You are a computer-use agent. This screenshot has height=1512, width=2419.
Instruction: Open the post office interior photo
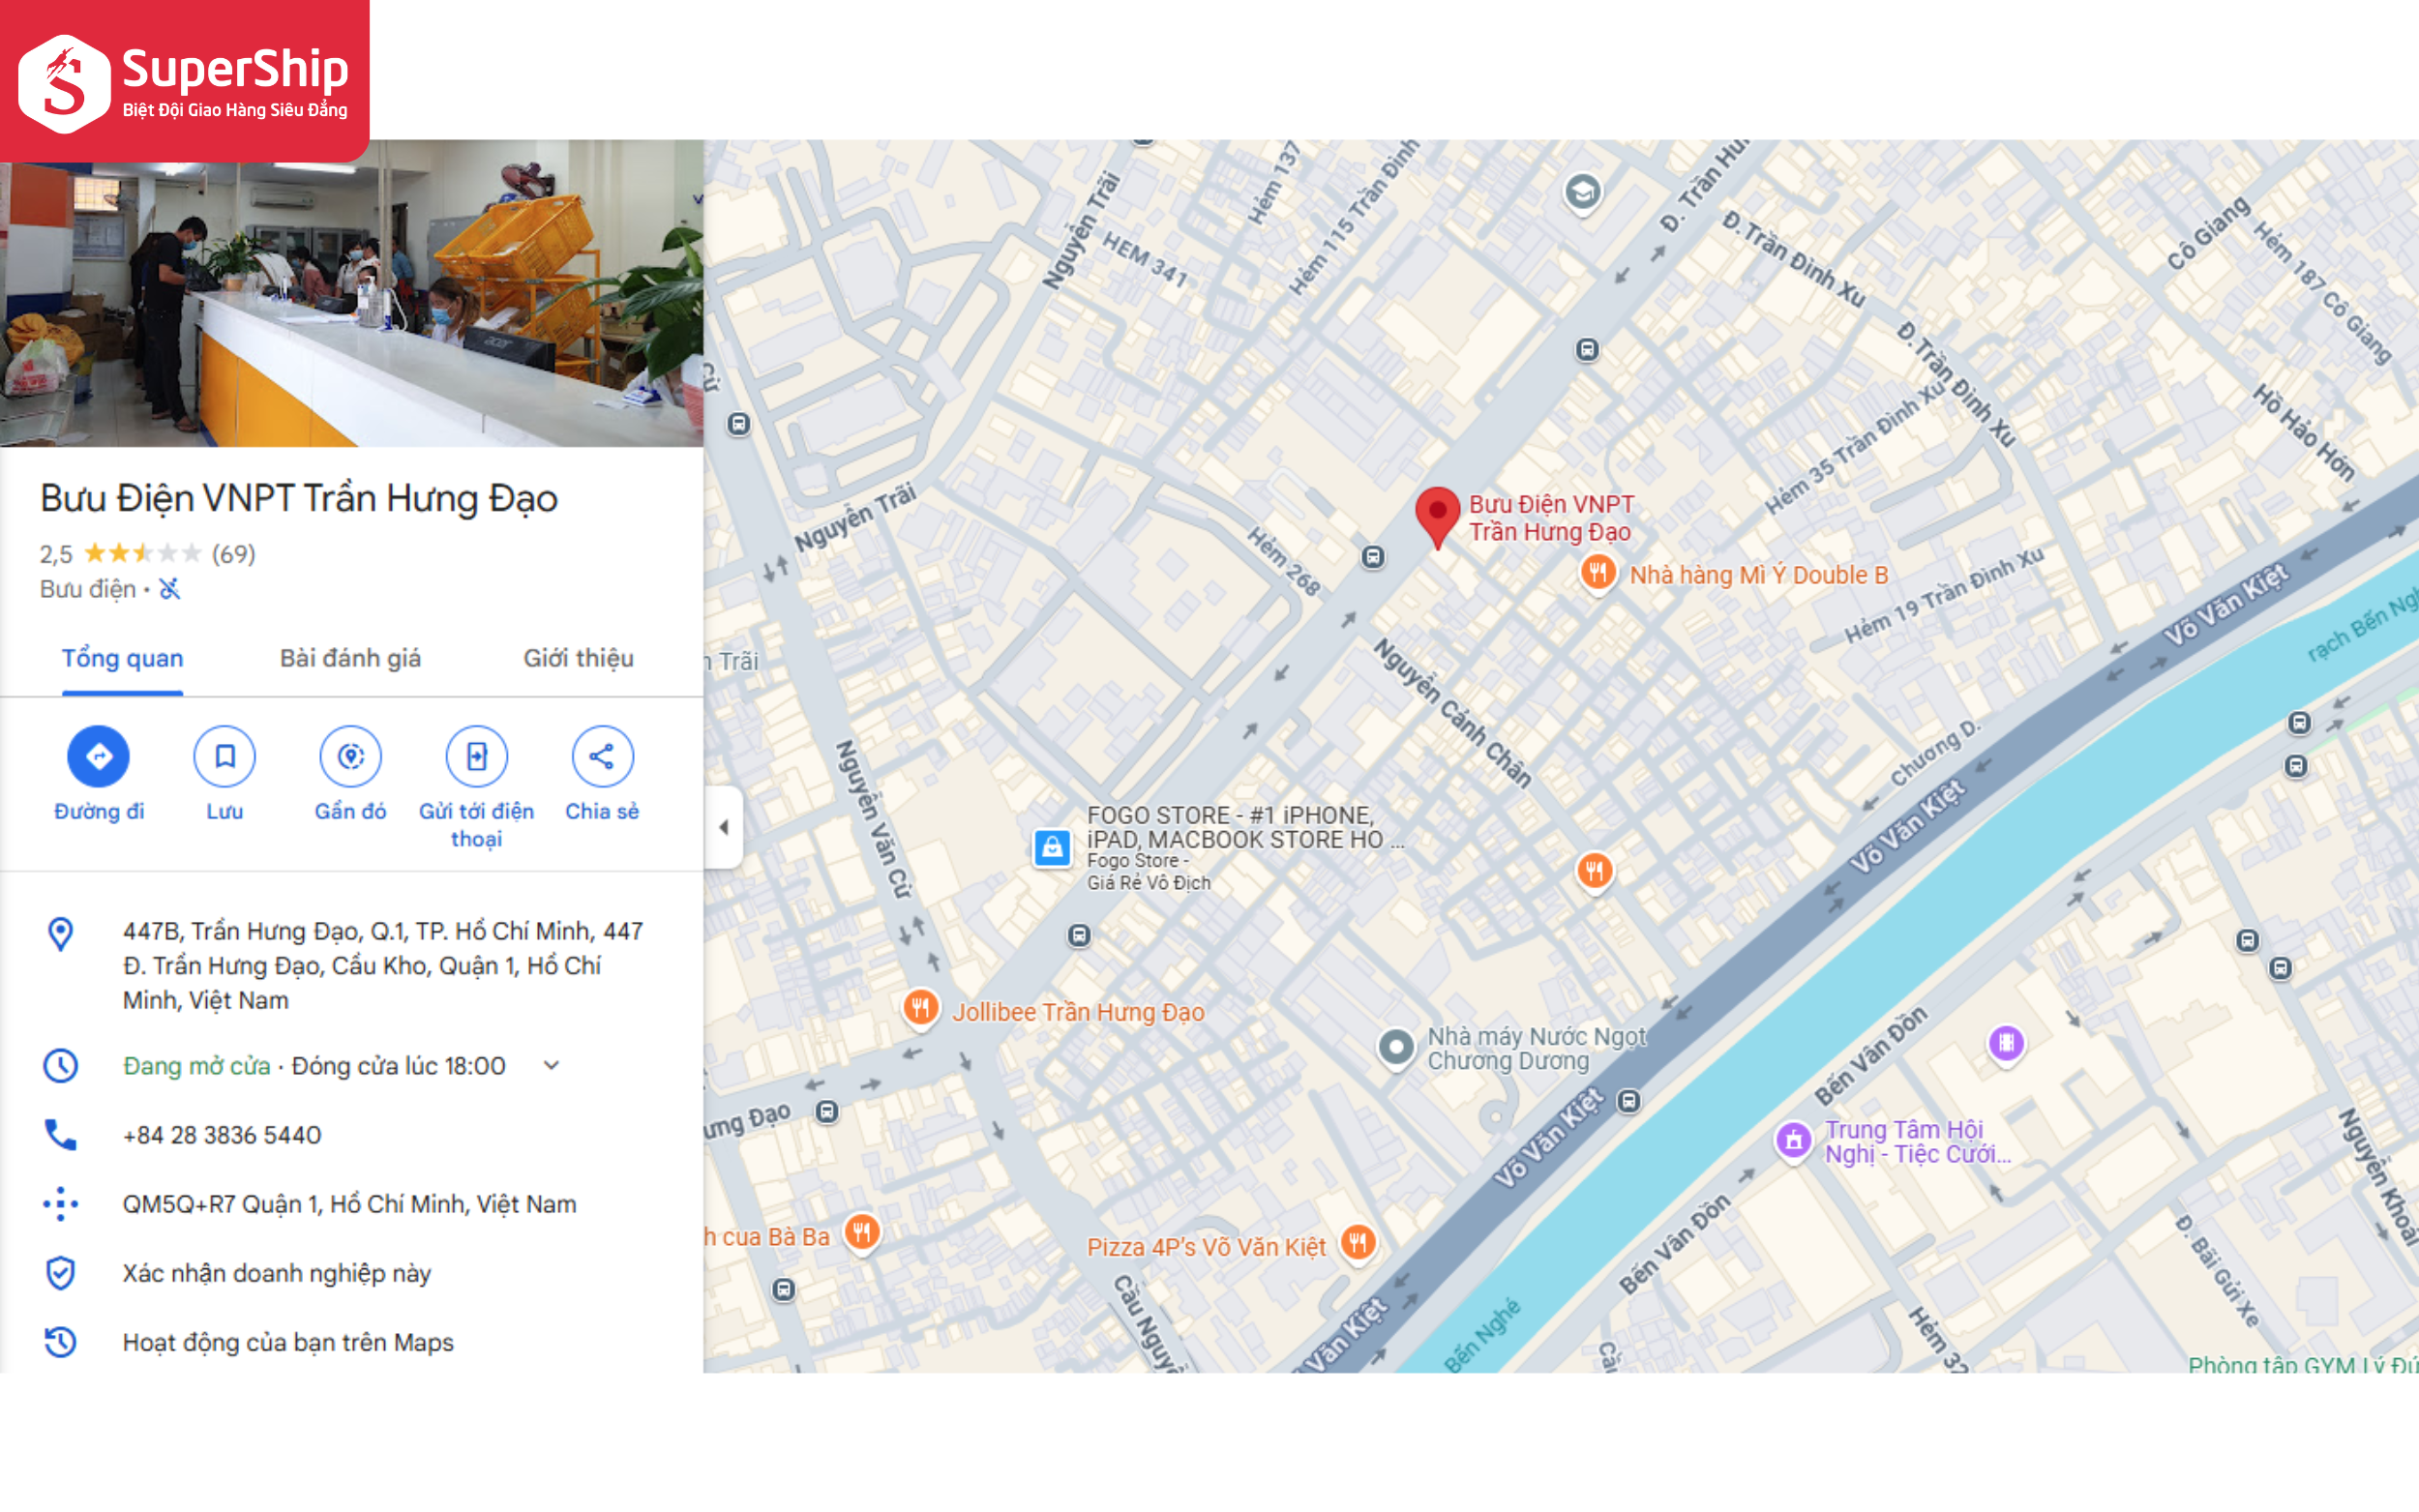[352, 293]
